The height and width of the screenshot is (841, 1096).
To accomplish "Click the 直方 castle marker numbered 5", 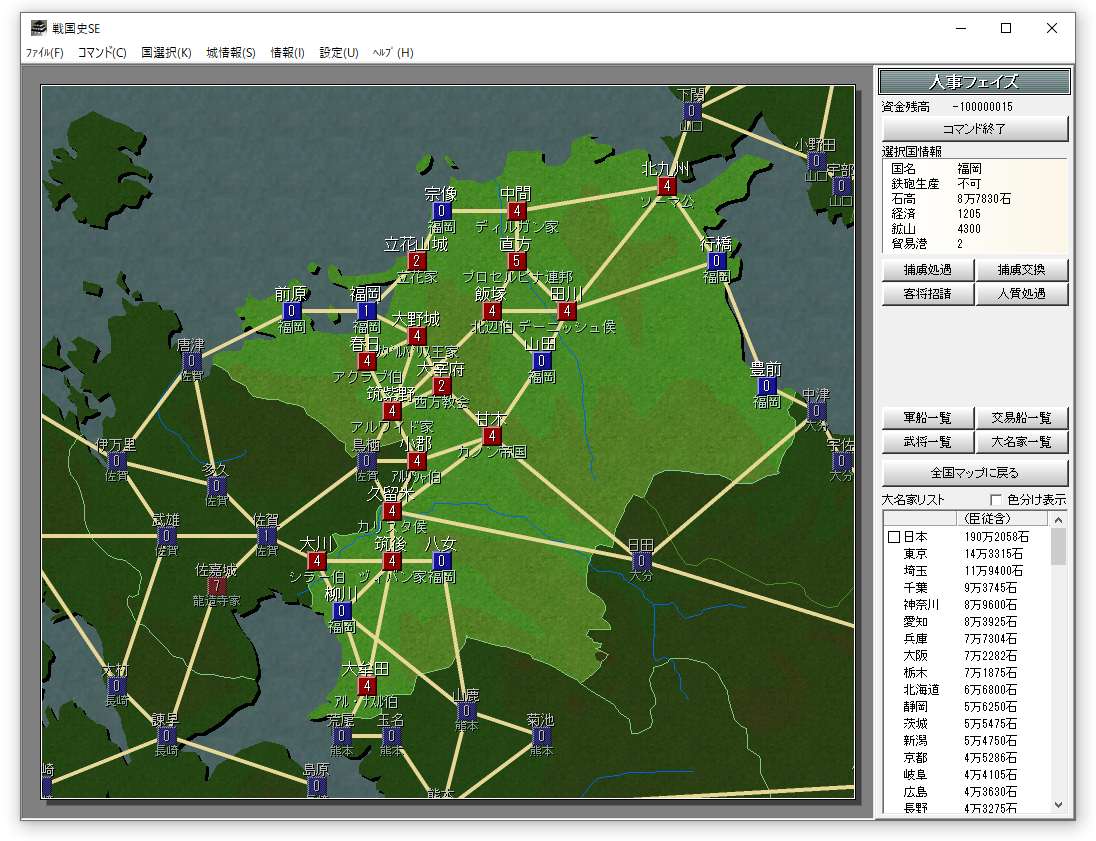I will pyautogui.click(x=517, y=261).
